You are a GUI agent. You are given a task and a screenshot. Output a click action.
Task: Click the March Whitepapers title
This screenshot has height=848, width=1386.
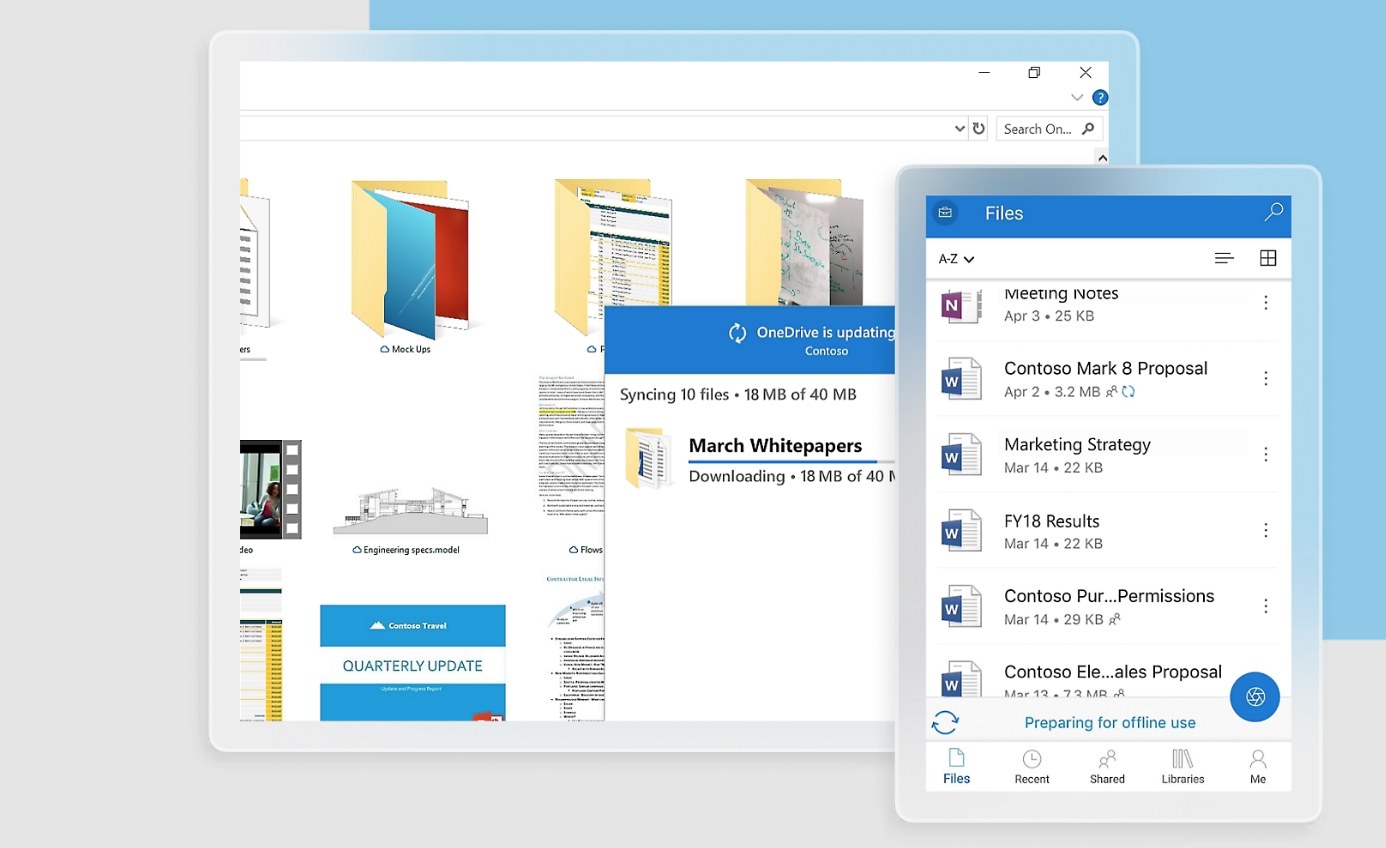click(x=776, y=445)
